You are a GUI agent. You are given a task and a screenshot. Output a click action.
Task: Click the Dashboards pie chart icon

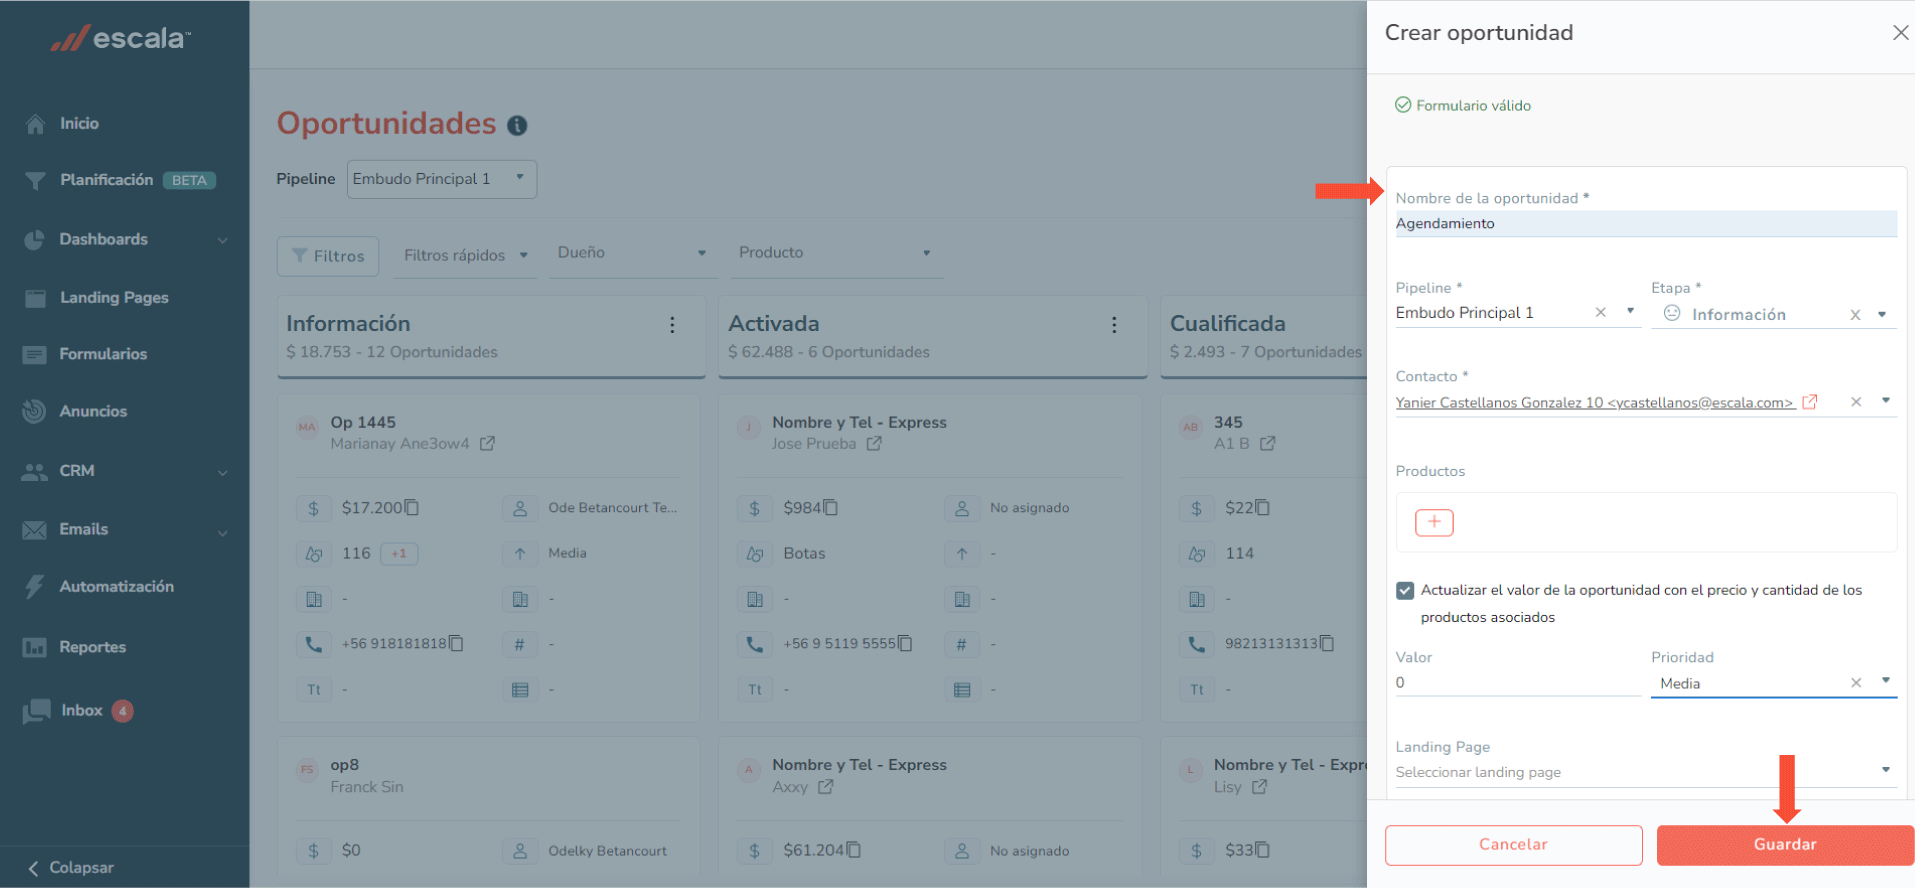[35, 240]
